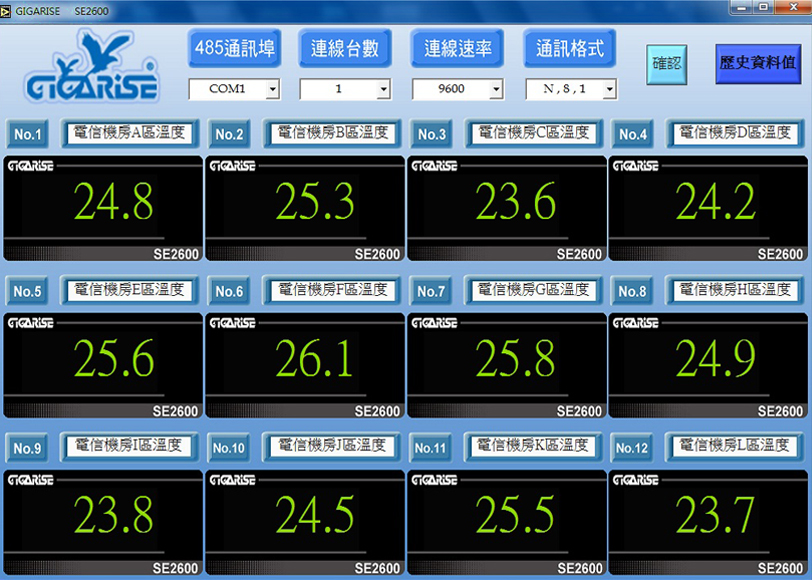Image resolution: width=812 pixels, height=580 pixels.
Task: Edit the 電信機房K區溫度 name field
Action: pyautogui.click(x=534, y=446)
